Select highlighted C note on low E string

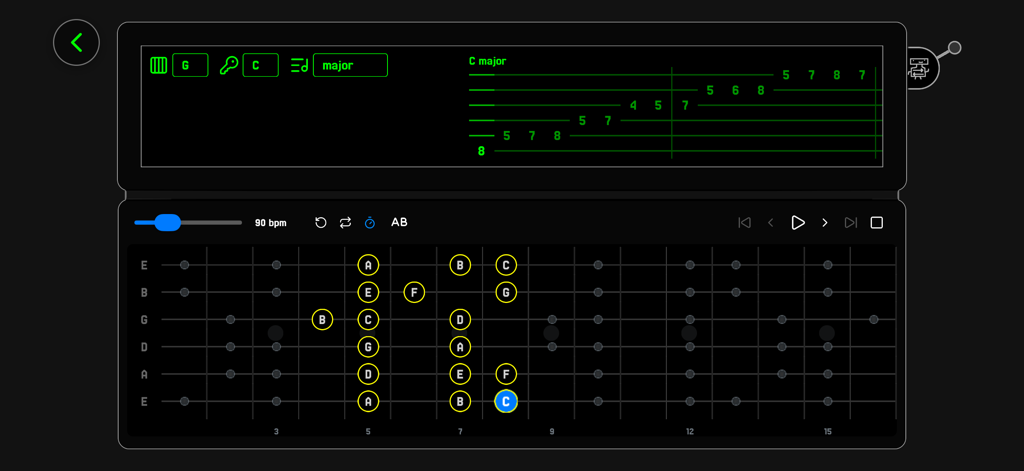click(x=506, y=401)
